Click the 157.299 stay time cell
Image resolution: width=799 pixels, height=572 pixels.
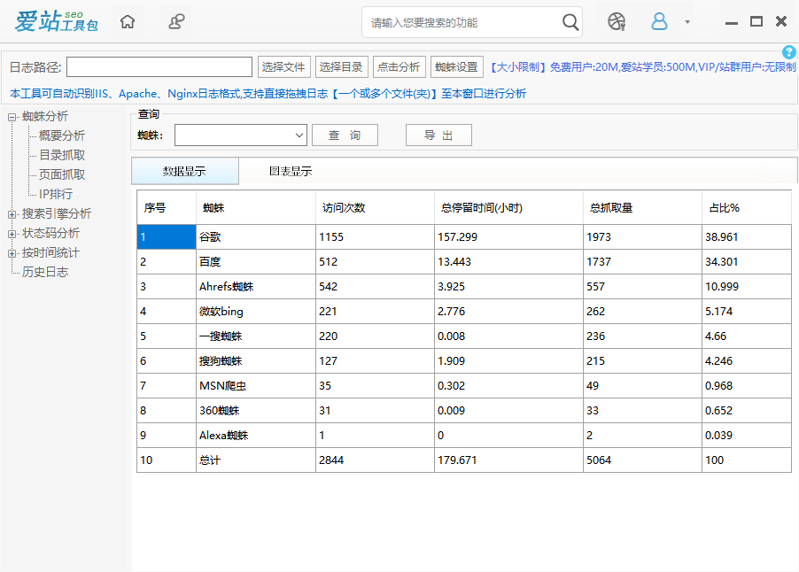click(509, 237)
